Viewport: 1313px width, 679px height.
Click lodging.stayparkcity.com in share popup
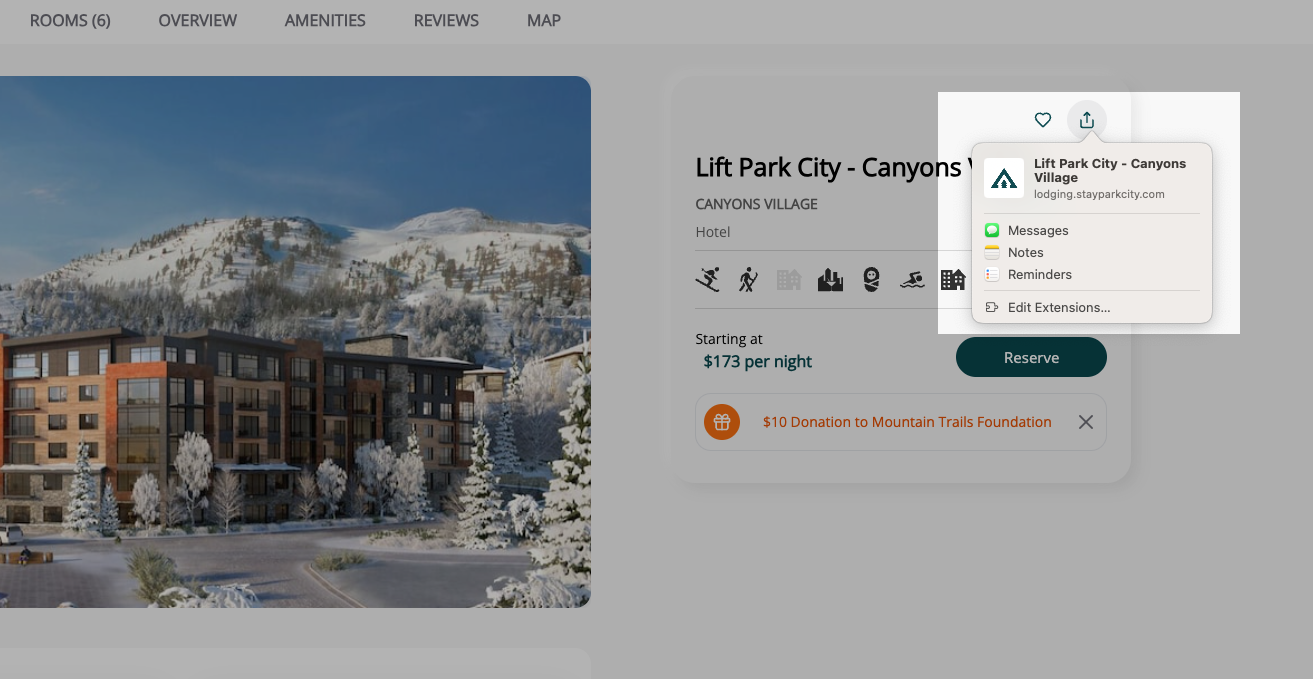[1099, 194]
